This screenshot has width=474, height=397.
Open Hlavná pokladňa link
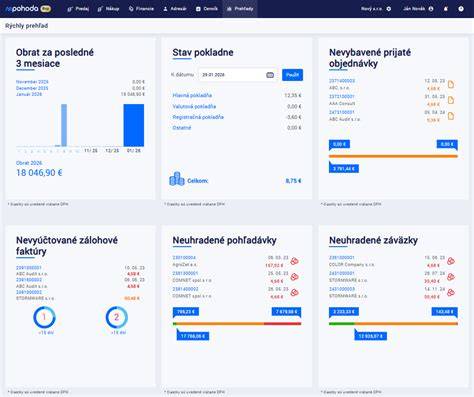point(192,95)
